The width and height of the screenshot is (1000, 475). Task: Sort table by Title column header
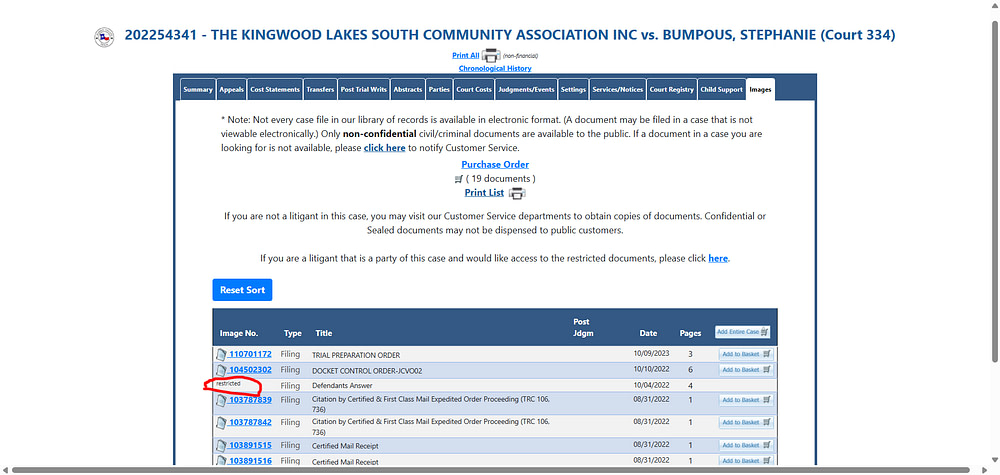(323, 333)
